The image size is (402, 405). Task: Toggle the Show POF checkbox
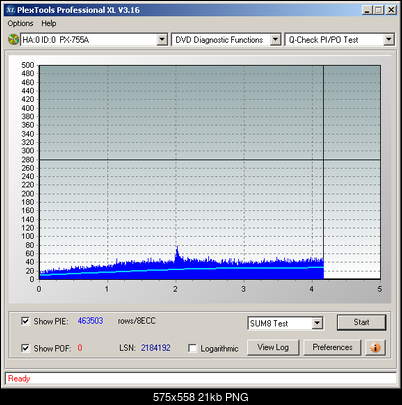tap(25, 348)
